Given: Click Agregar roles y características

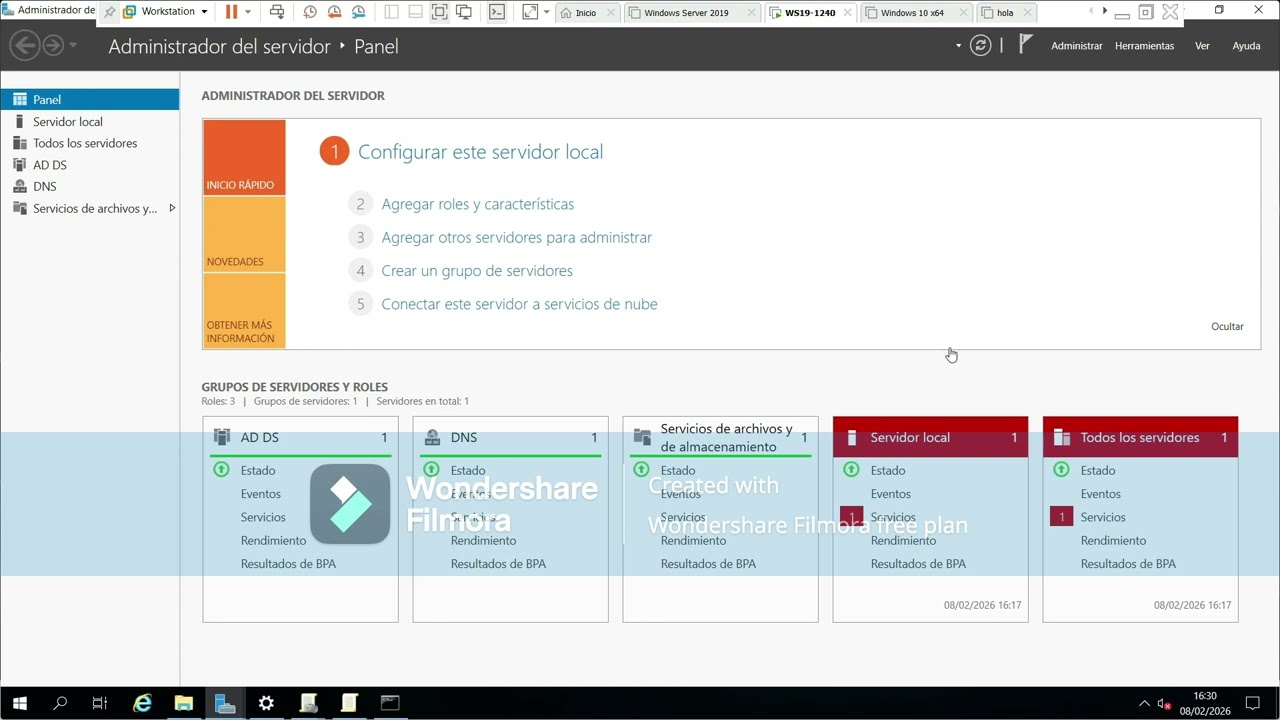Looking at the screenshot, I should [477, 204].
